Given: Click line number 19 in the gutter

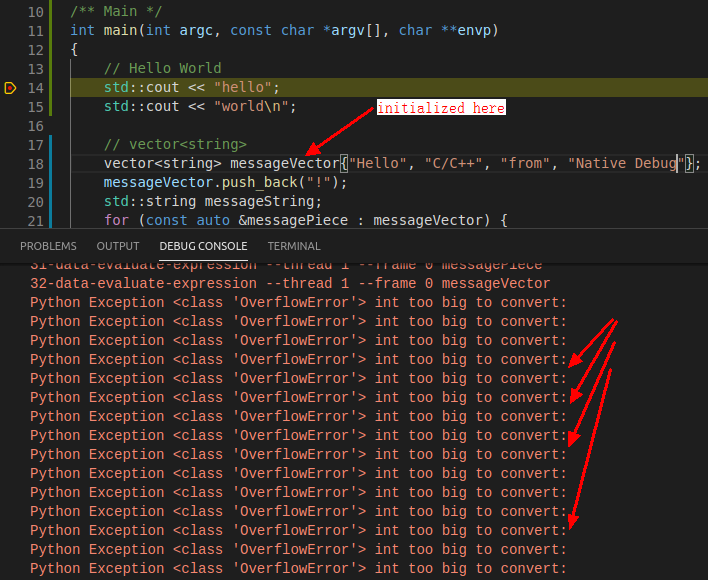Looking at the screenshot, I should 36,182.
